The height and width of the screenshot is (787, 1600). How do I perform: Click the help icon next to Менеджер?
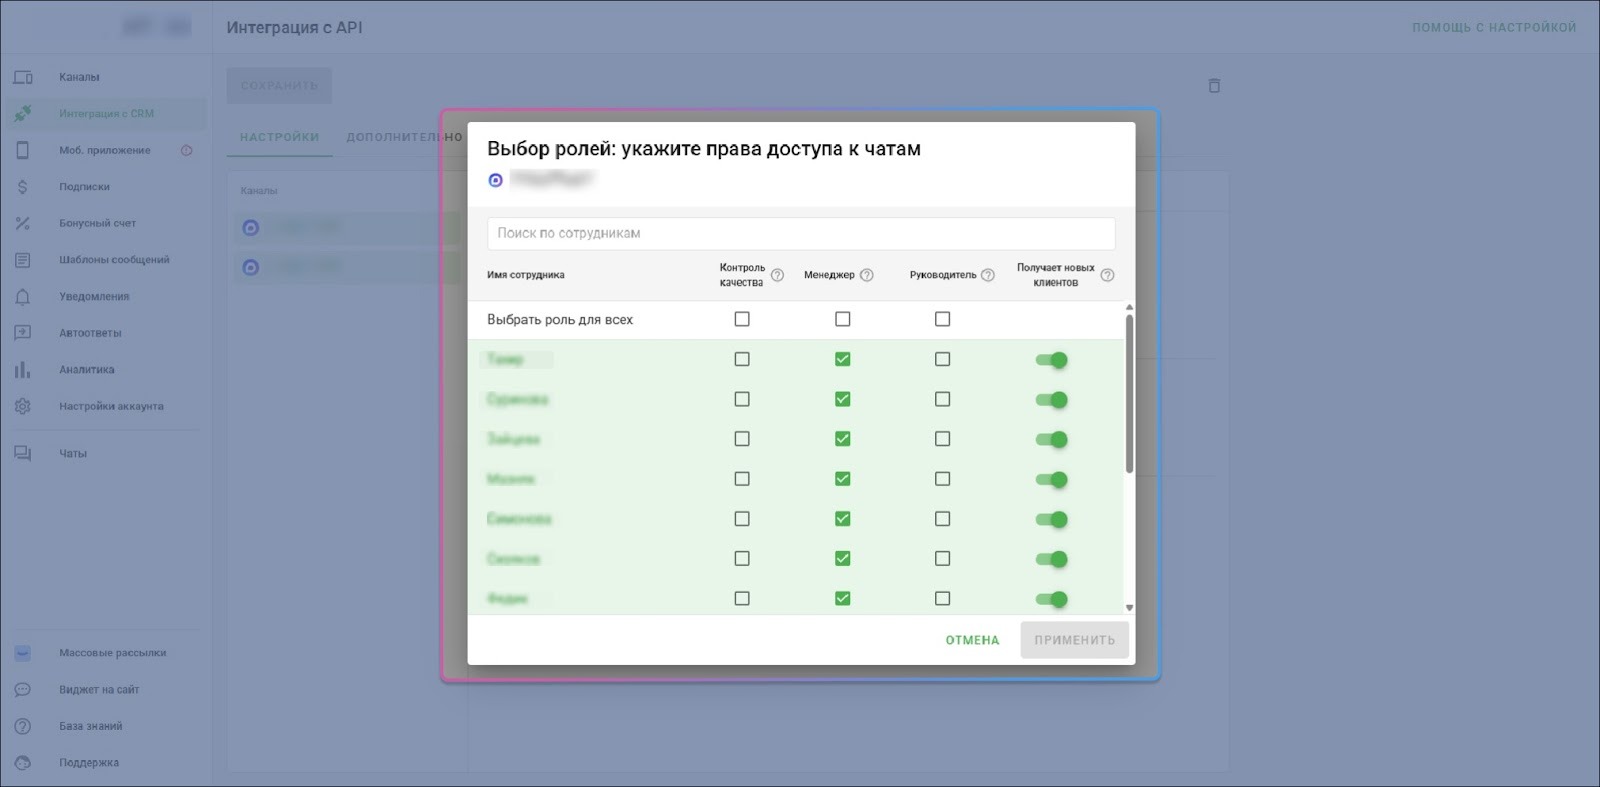pyautogui.click(x=867, y=275)
